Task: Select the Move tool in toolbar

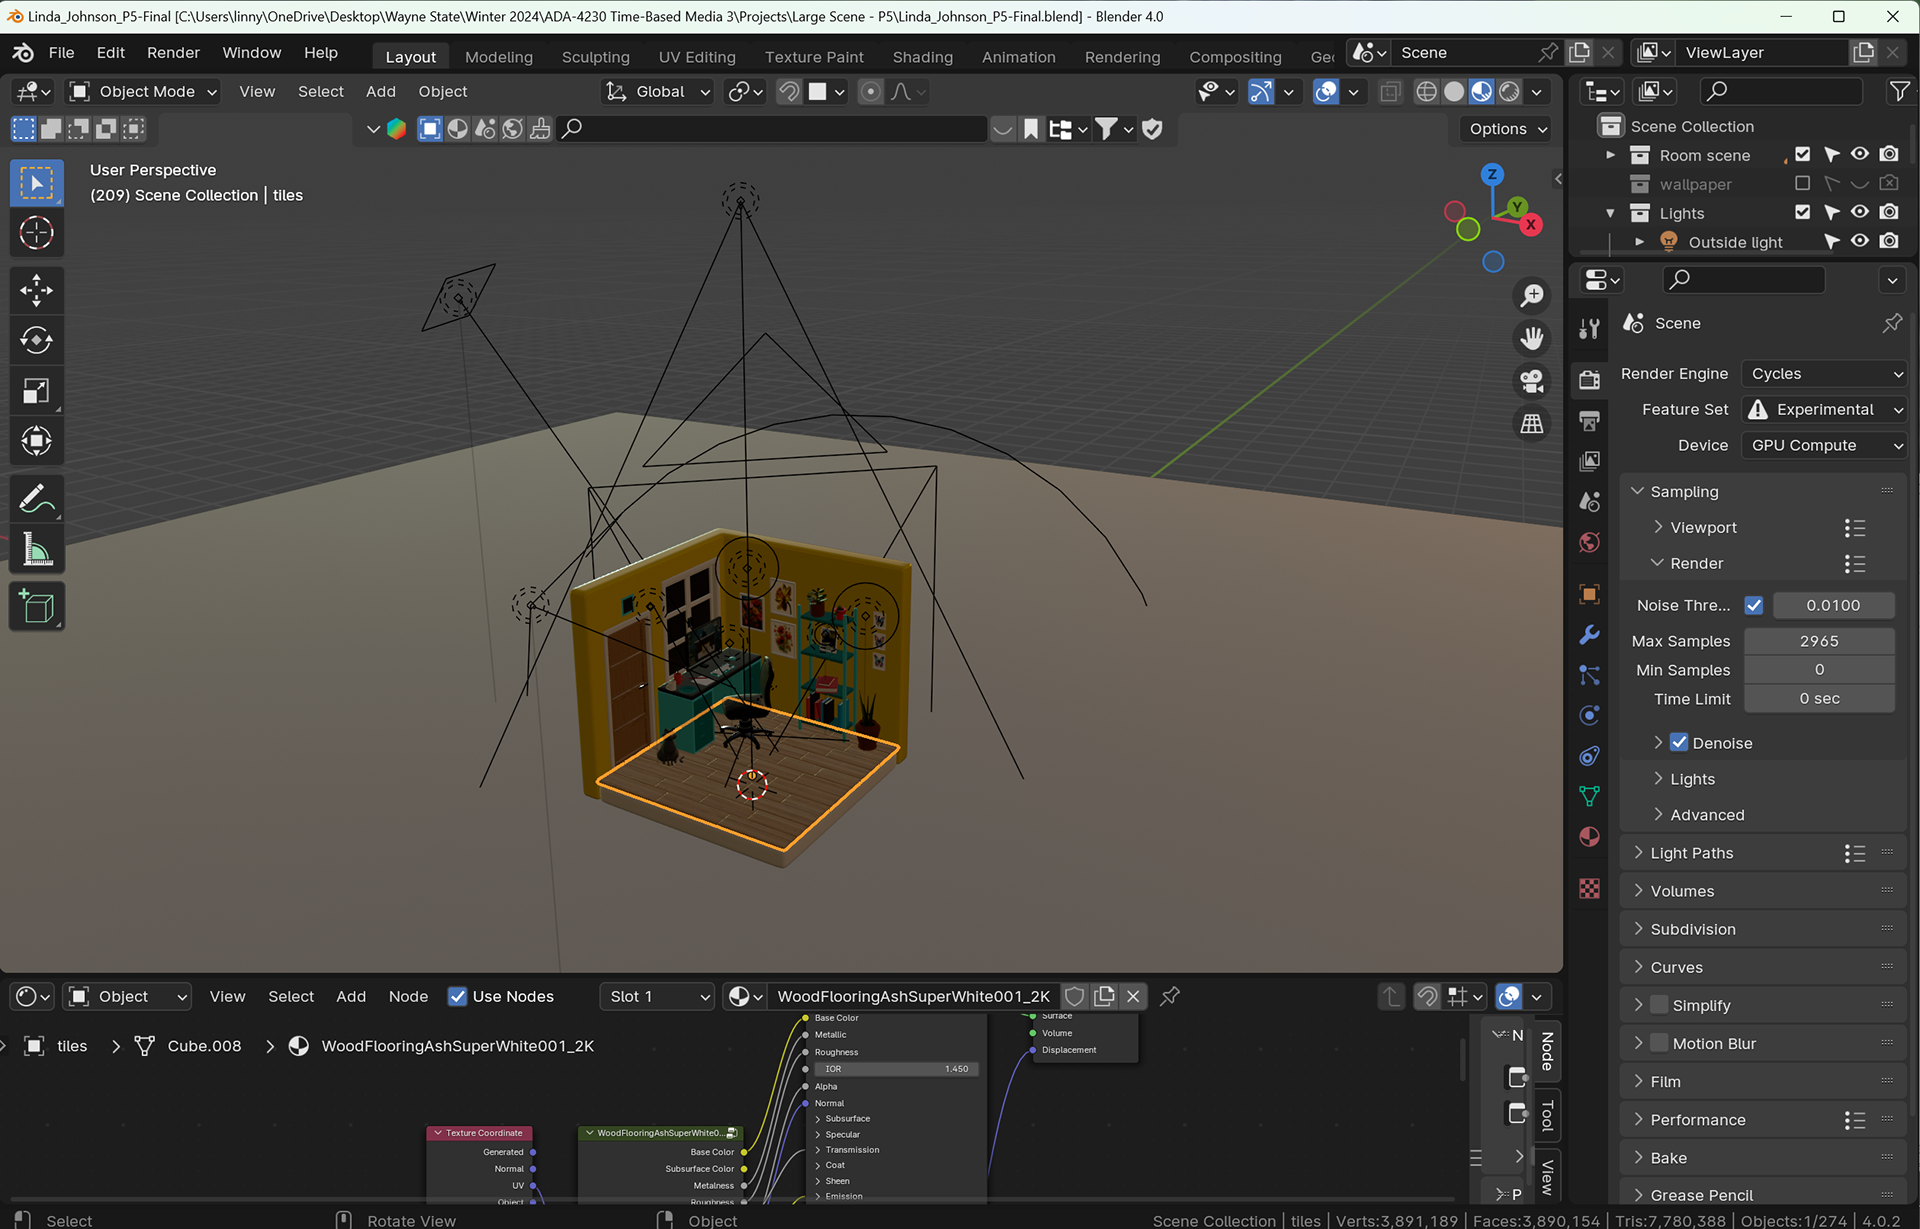Action: [36, 291]
